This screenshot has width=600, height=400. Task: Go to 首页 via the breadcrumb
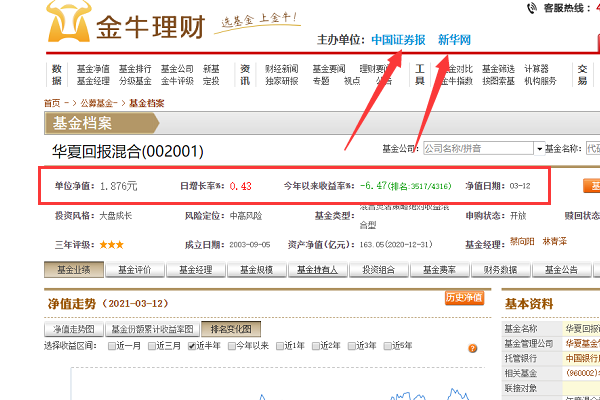[52, 103]
